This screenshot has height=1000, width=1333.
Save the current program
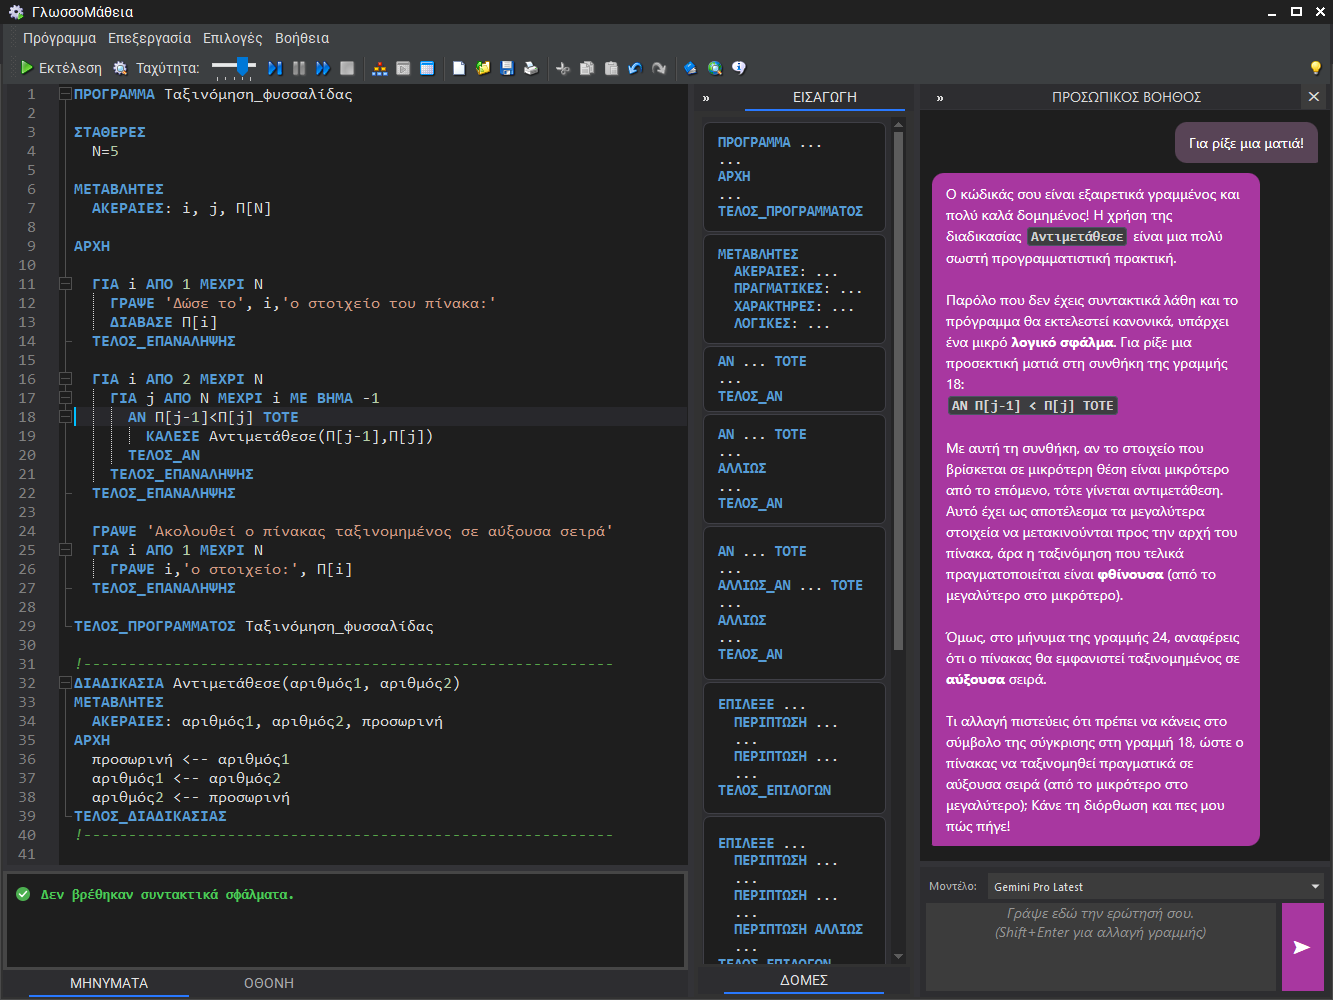pos(507,68)
